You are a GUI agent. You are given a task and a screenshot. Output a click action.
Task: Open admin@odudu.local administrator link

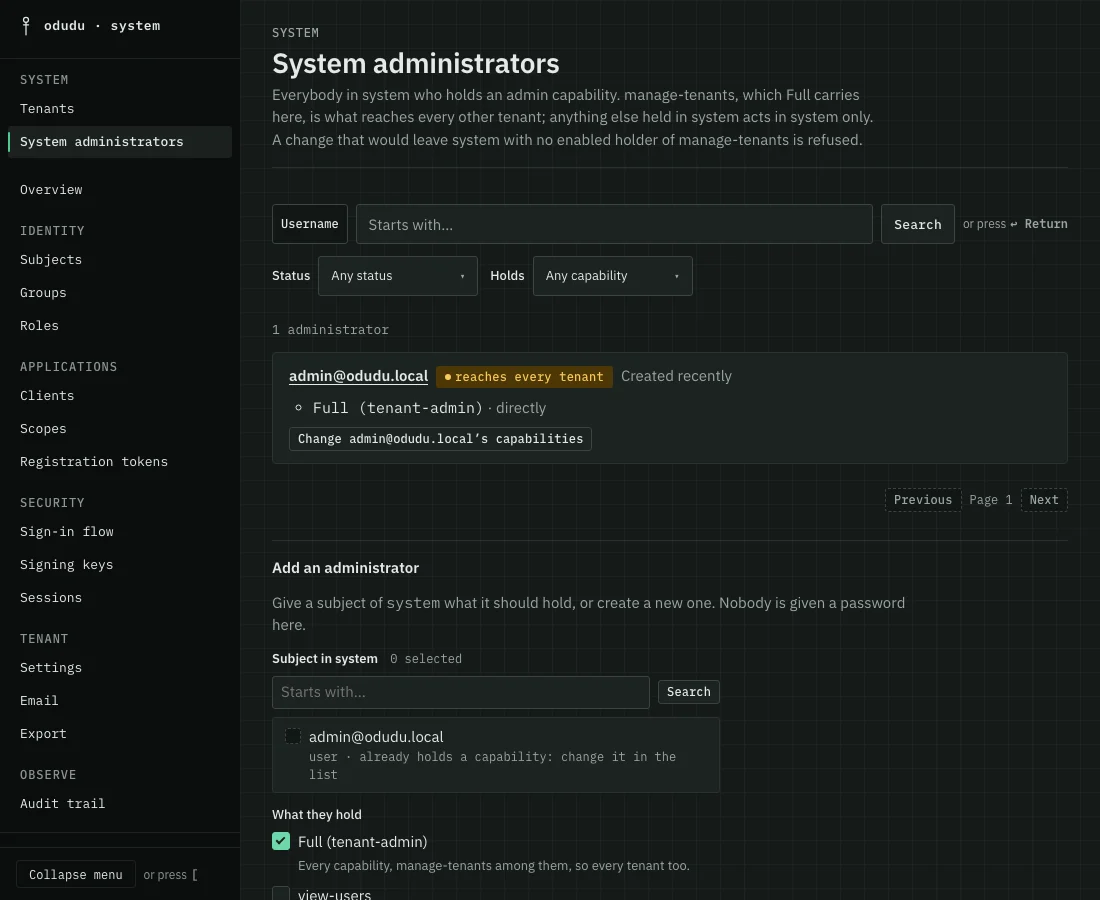[x=358, y=376]
